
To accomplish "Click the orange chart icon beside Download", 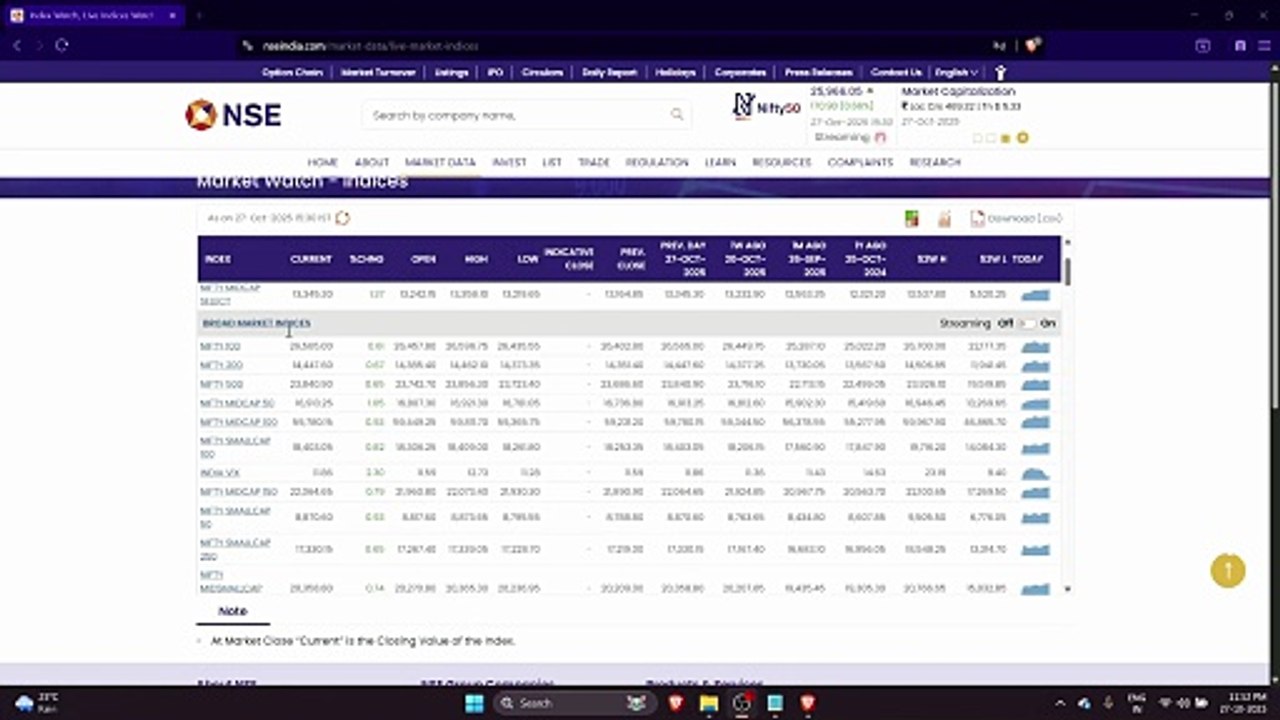I will (944, 218).
